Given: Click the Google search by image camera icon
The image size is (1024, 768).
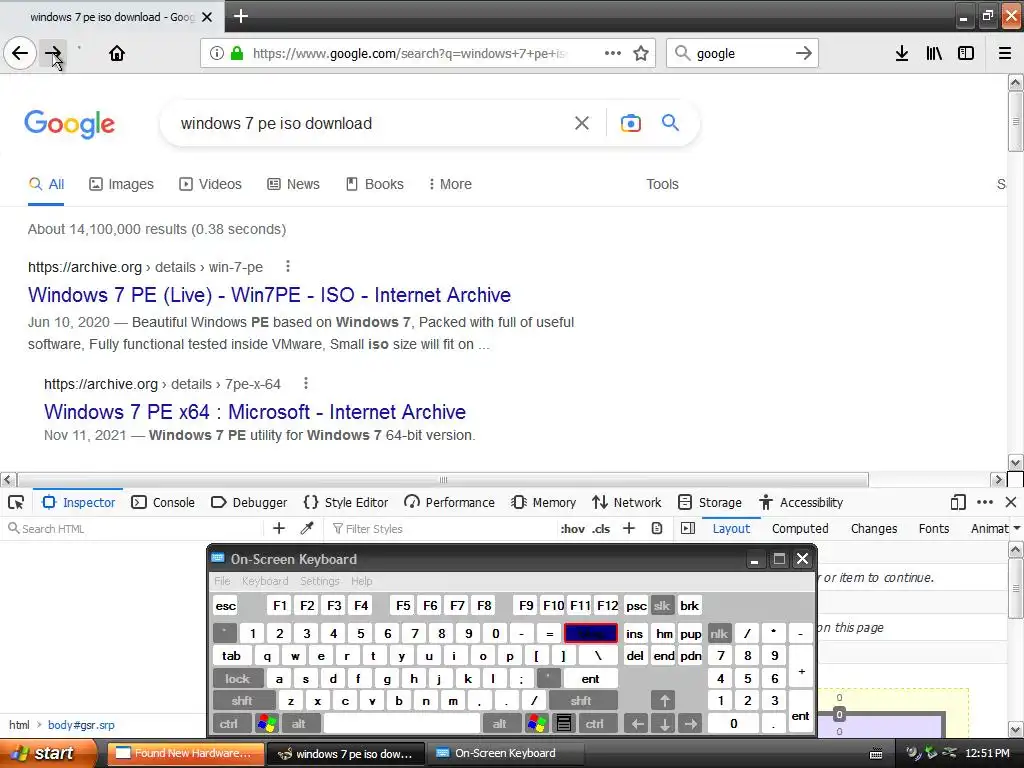Looking at the screenshot, I should coord(631,123).
